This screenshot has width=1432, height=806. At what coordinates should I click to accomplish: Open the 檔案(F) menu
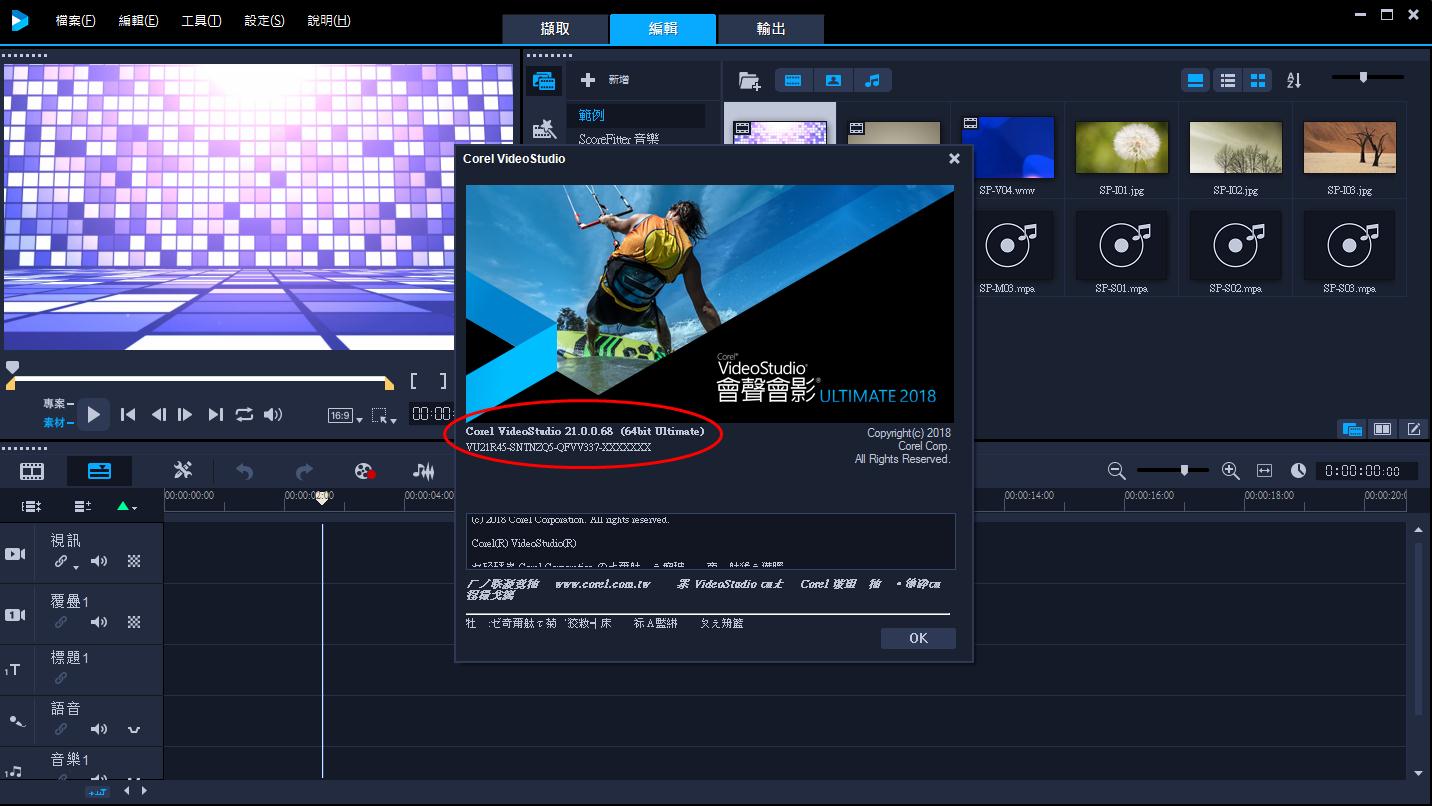click(76, 20)
